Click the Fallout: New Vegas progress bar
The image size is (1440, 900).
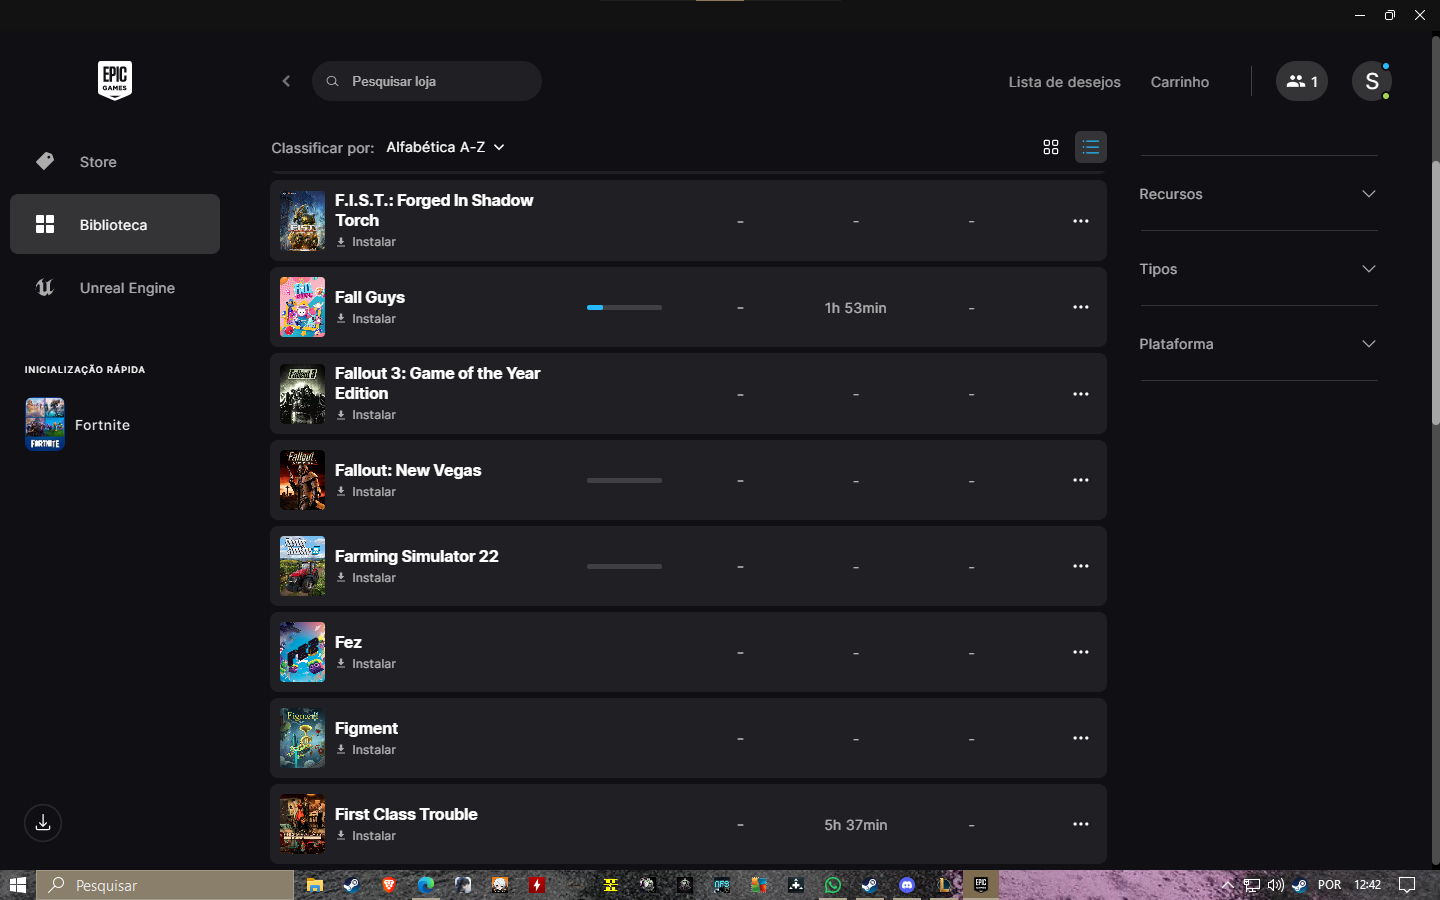click(x=624, y=481)
